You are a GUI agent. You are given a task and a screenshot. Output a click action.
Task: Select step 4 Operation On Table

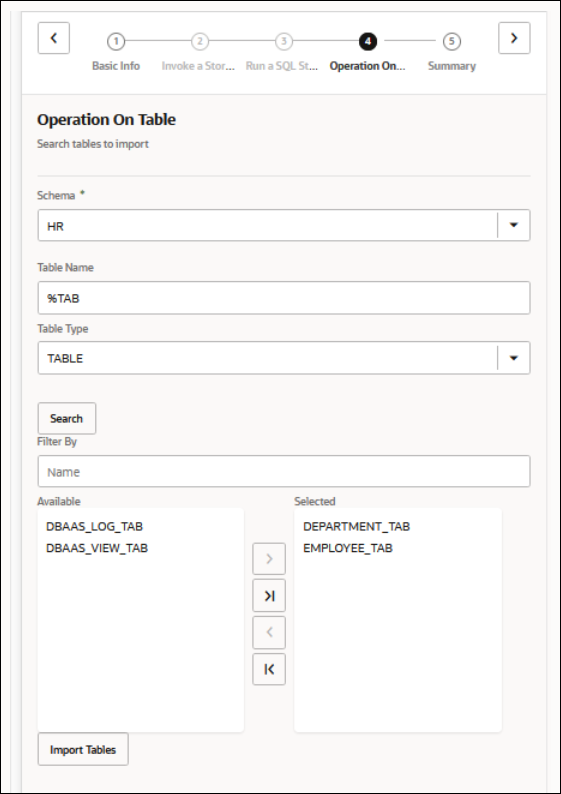[368, 42]
